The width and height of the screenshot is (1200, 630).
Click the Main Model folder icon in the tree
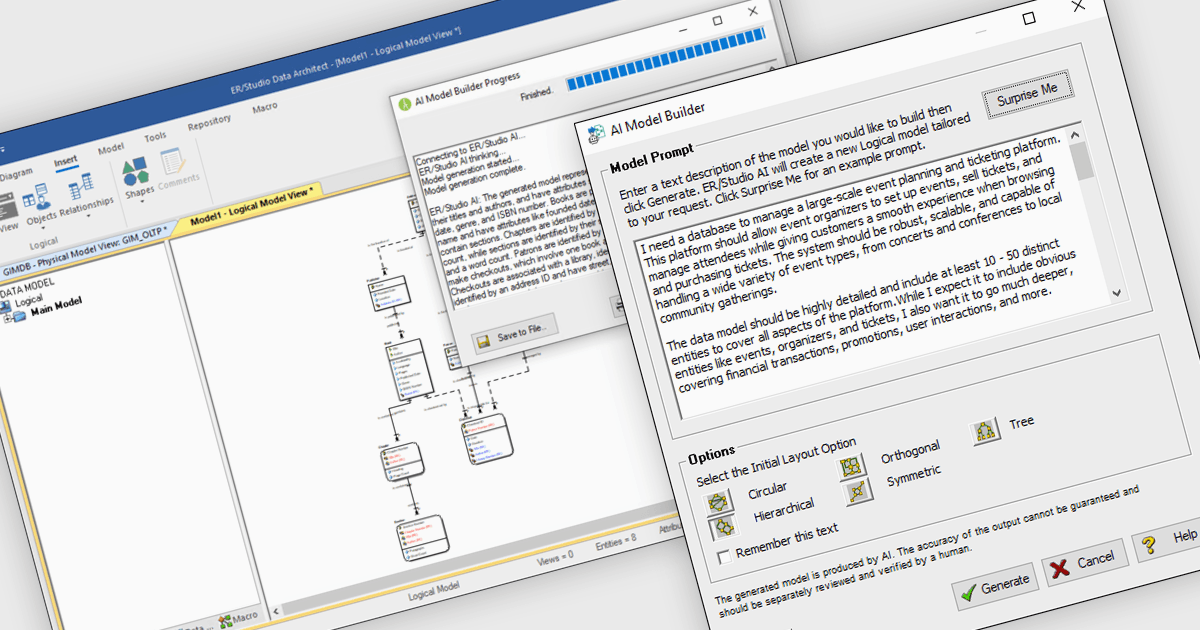click(21, 317)
